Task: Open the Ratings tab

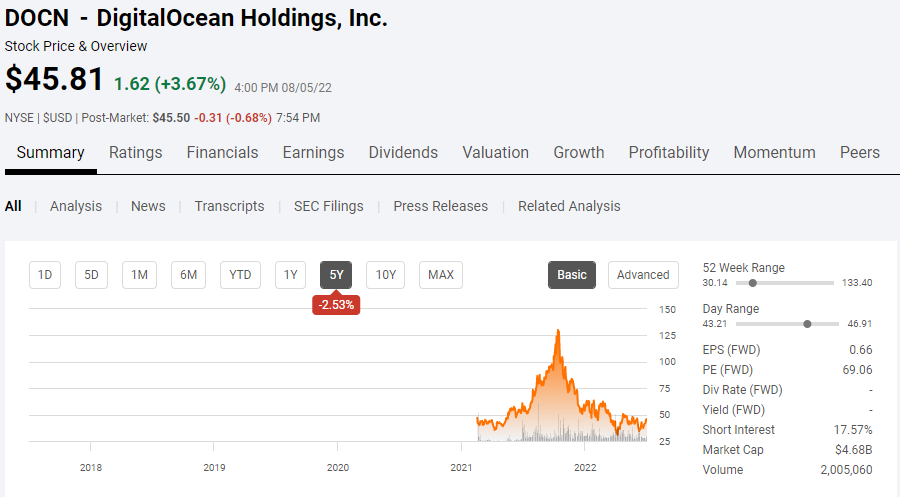Action: tap(135, 153)
